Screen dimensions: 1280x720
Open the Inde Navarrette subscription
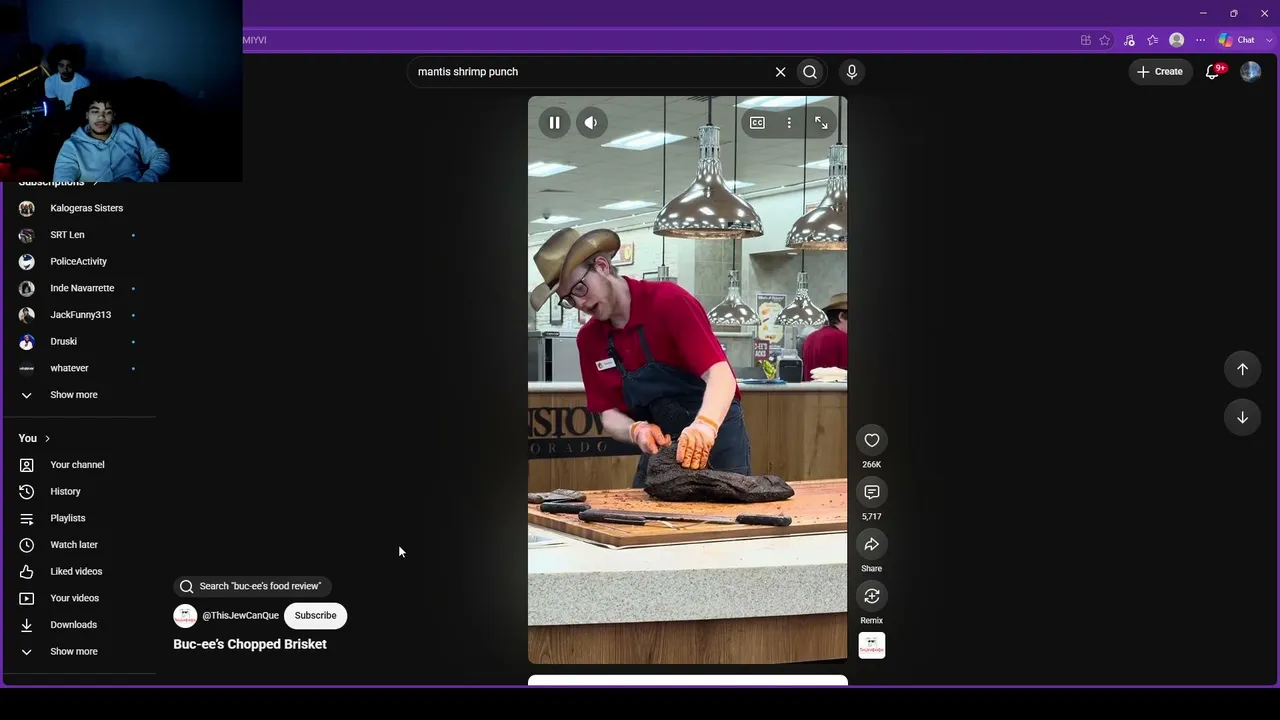(x=78, y=288)
